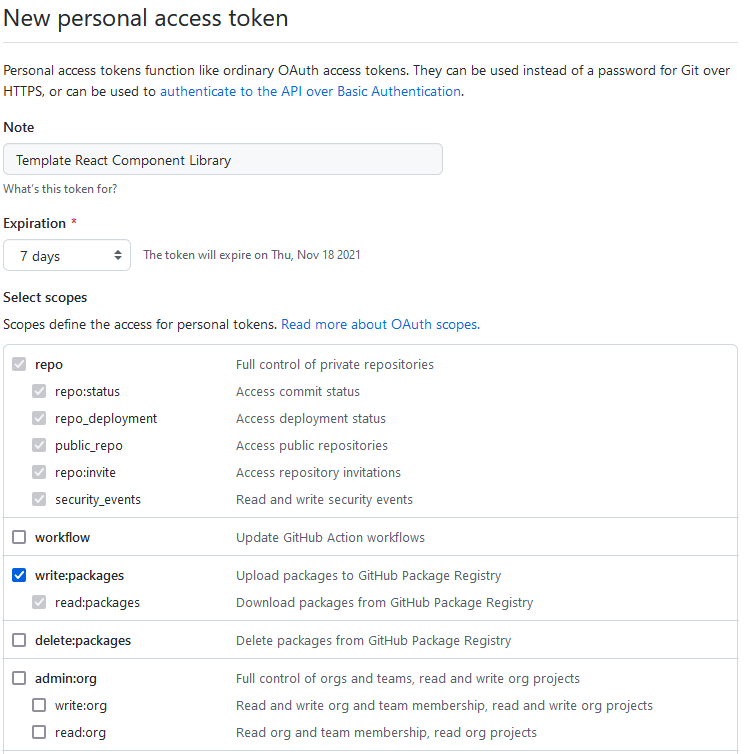Click the workflow scope label

tap(62, 537)
